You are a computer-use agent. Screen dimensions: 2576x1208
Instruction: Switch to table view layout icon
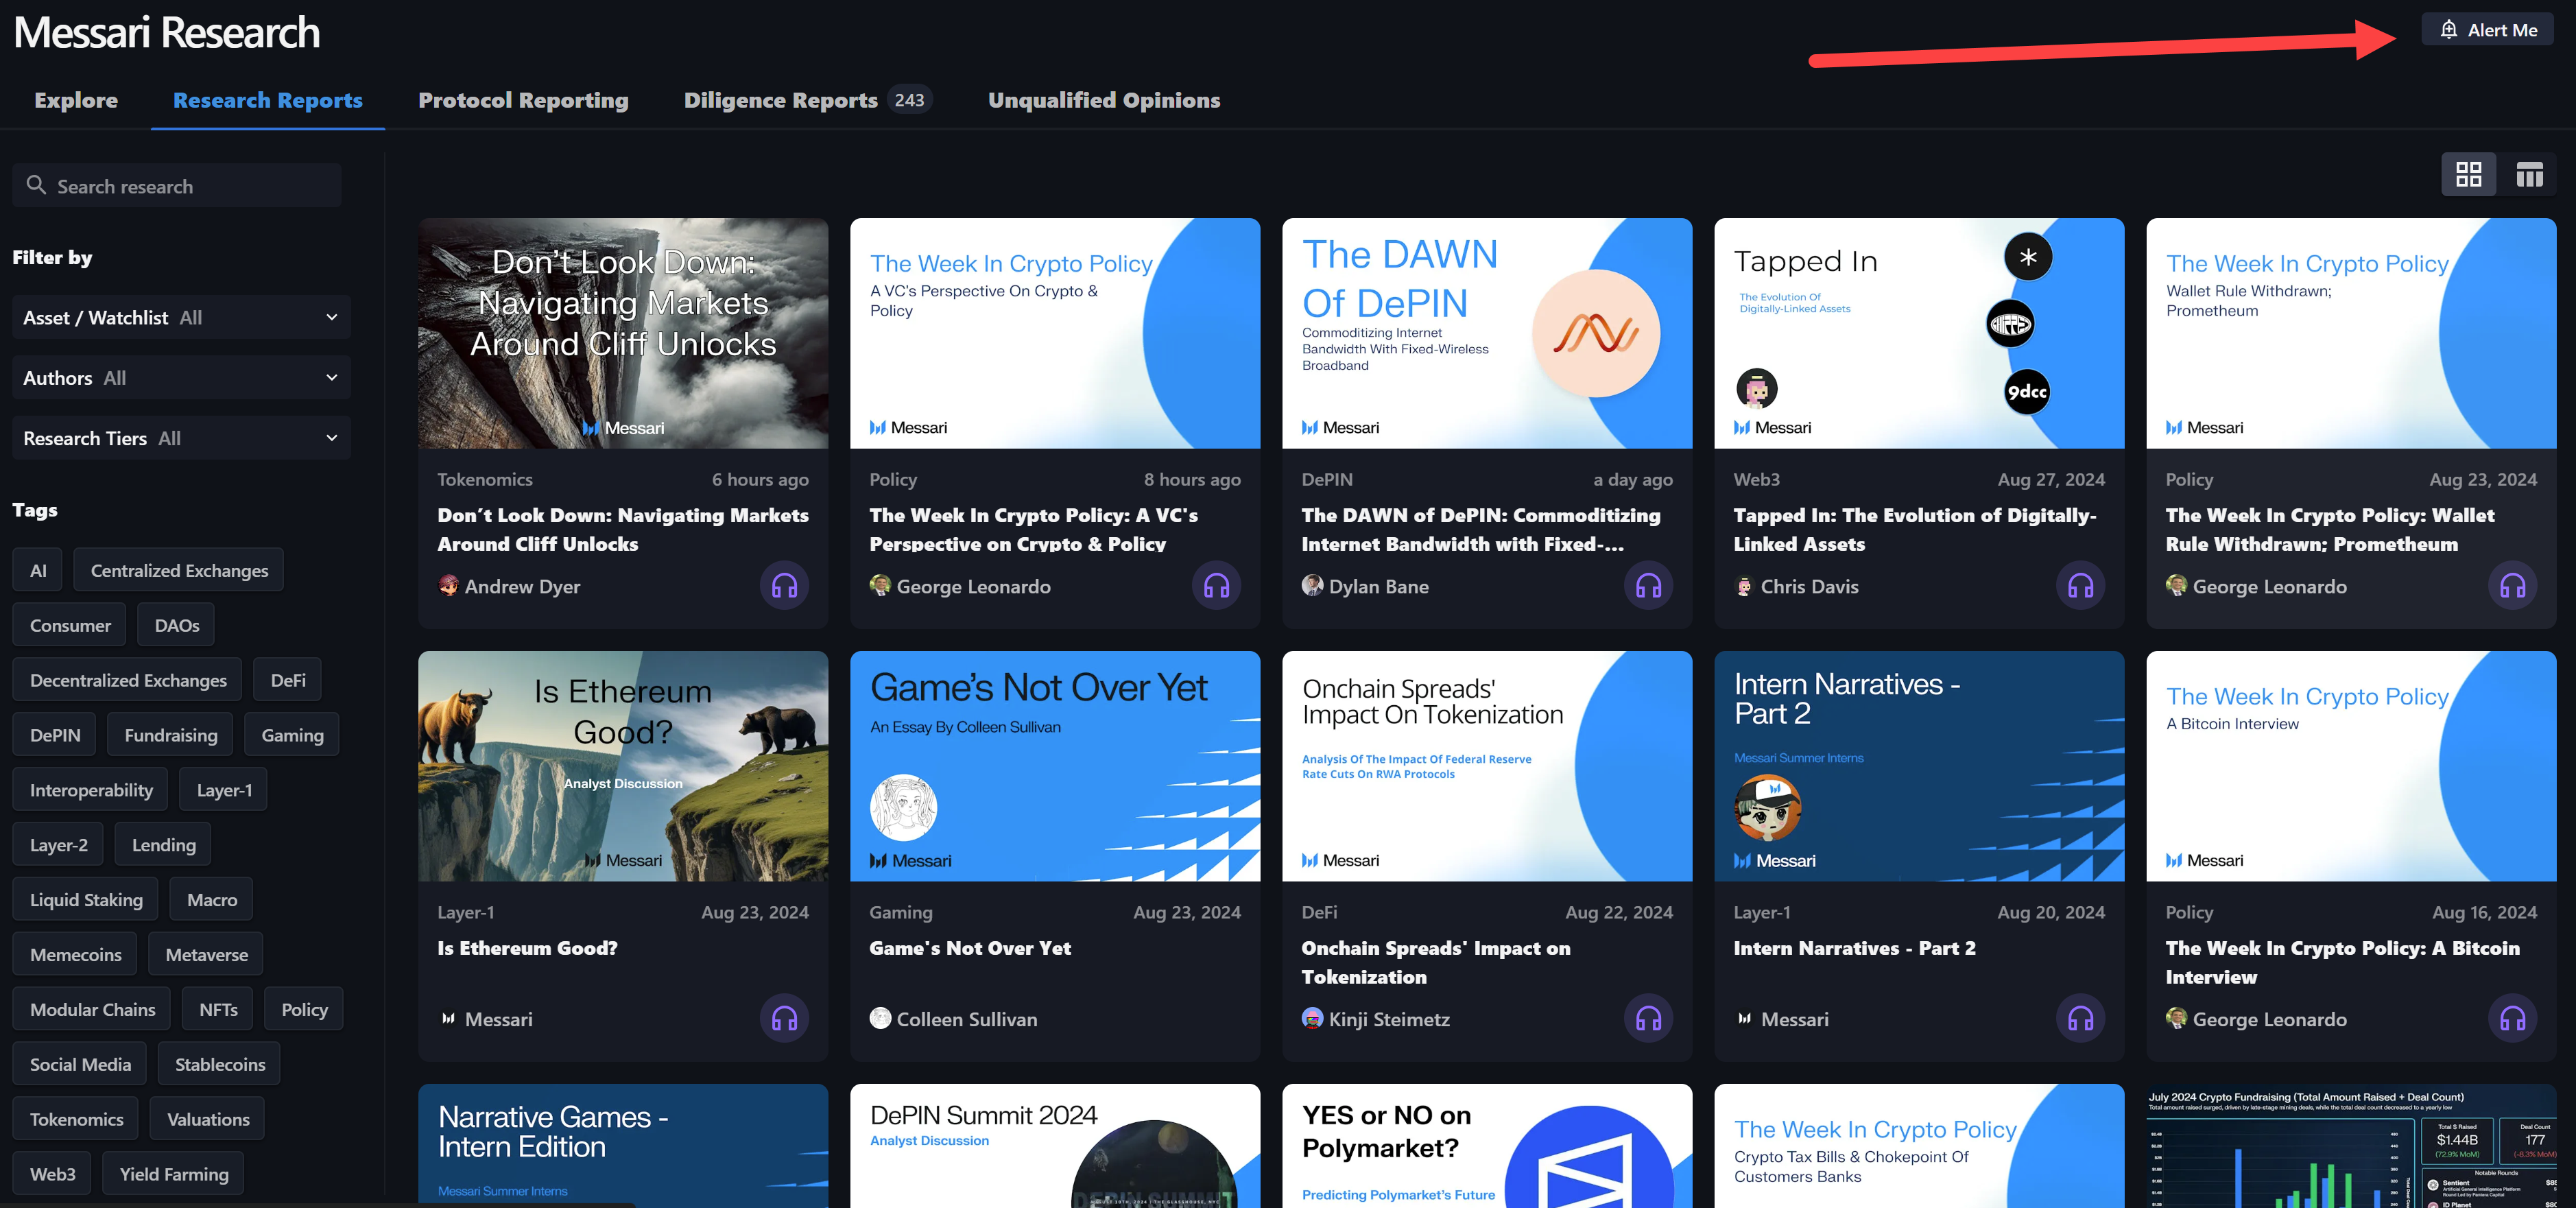[x=2529, y=175]
